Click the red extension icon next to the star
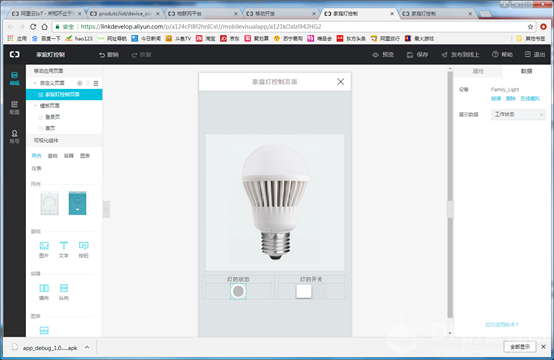Image resolution: width=554 pixels, height=360 pixels. [543, 26]
